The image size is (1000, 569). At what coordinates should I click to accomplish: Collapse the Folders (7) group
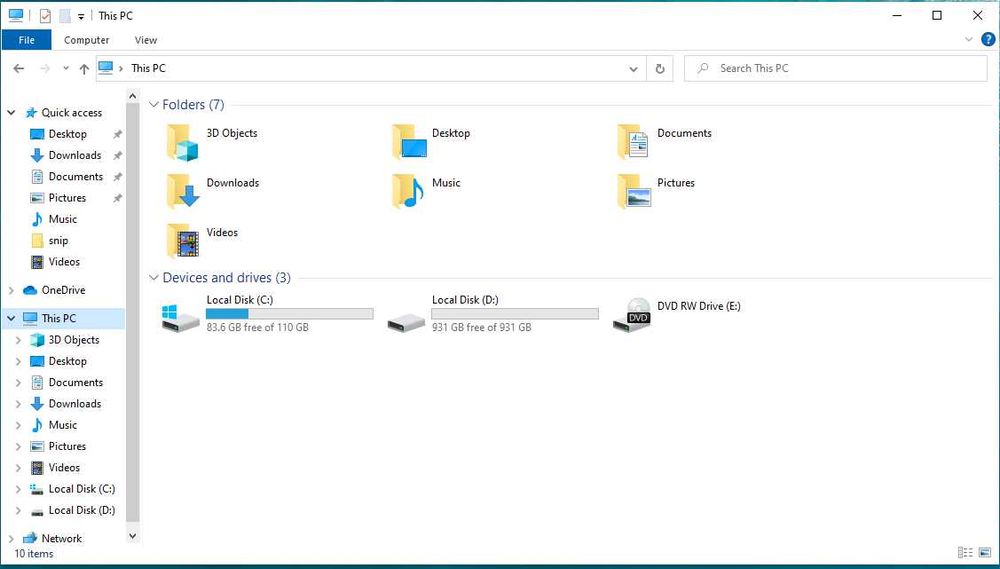(x=154, y=105)
